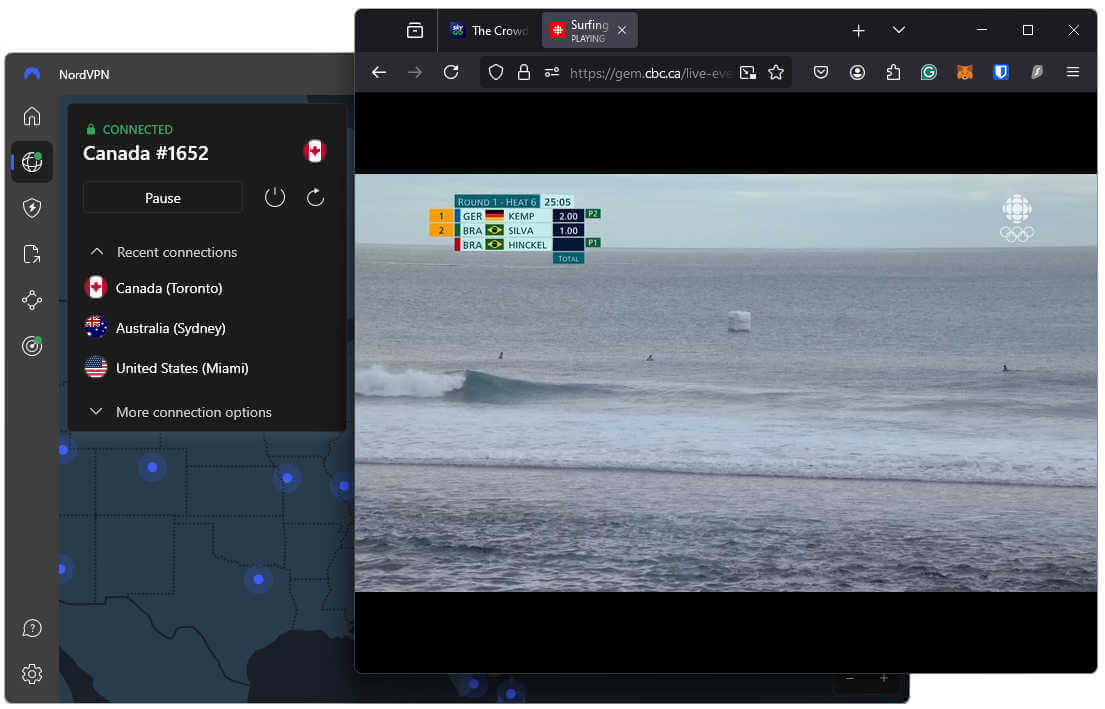Screen dimensions: 1105x709
Task: Click Canada #1652 server name
Action: (x=146, y=154)
